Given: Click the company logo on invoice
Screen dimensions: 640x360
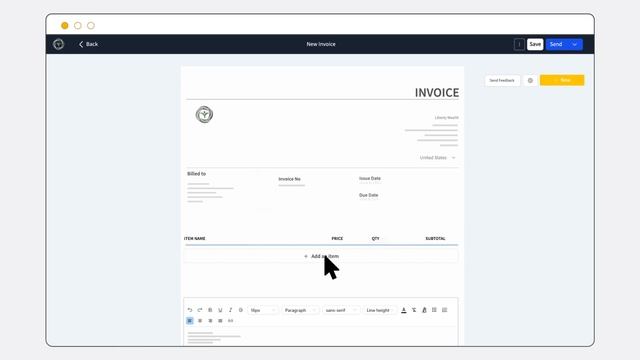Looking at the screenshot, I should [x=204, y=114].
